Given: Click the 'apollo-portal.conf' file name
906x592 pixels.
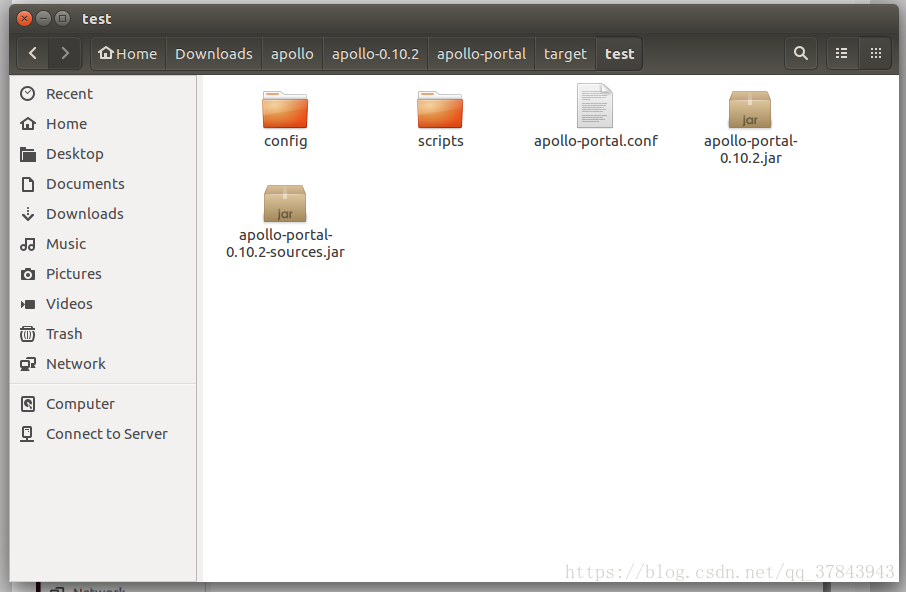Looking at the screenshot, I should coord(596,142).
